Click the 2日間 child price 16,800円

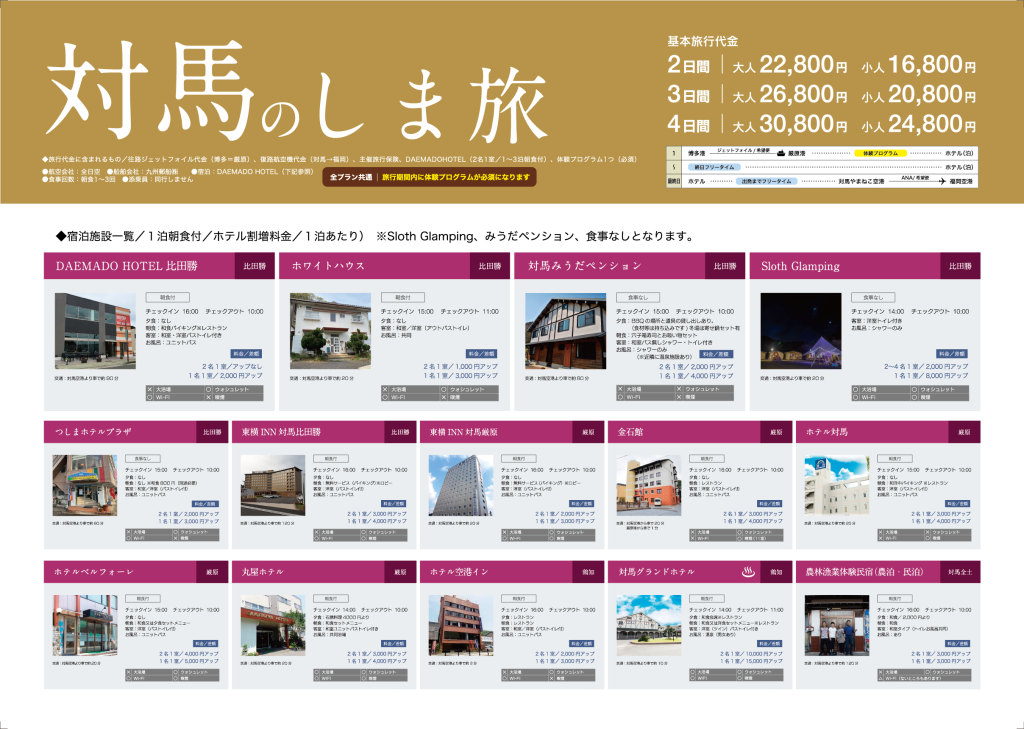919,65
